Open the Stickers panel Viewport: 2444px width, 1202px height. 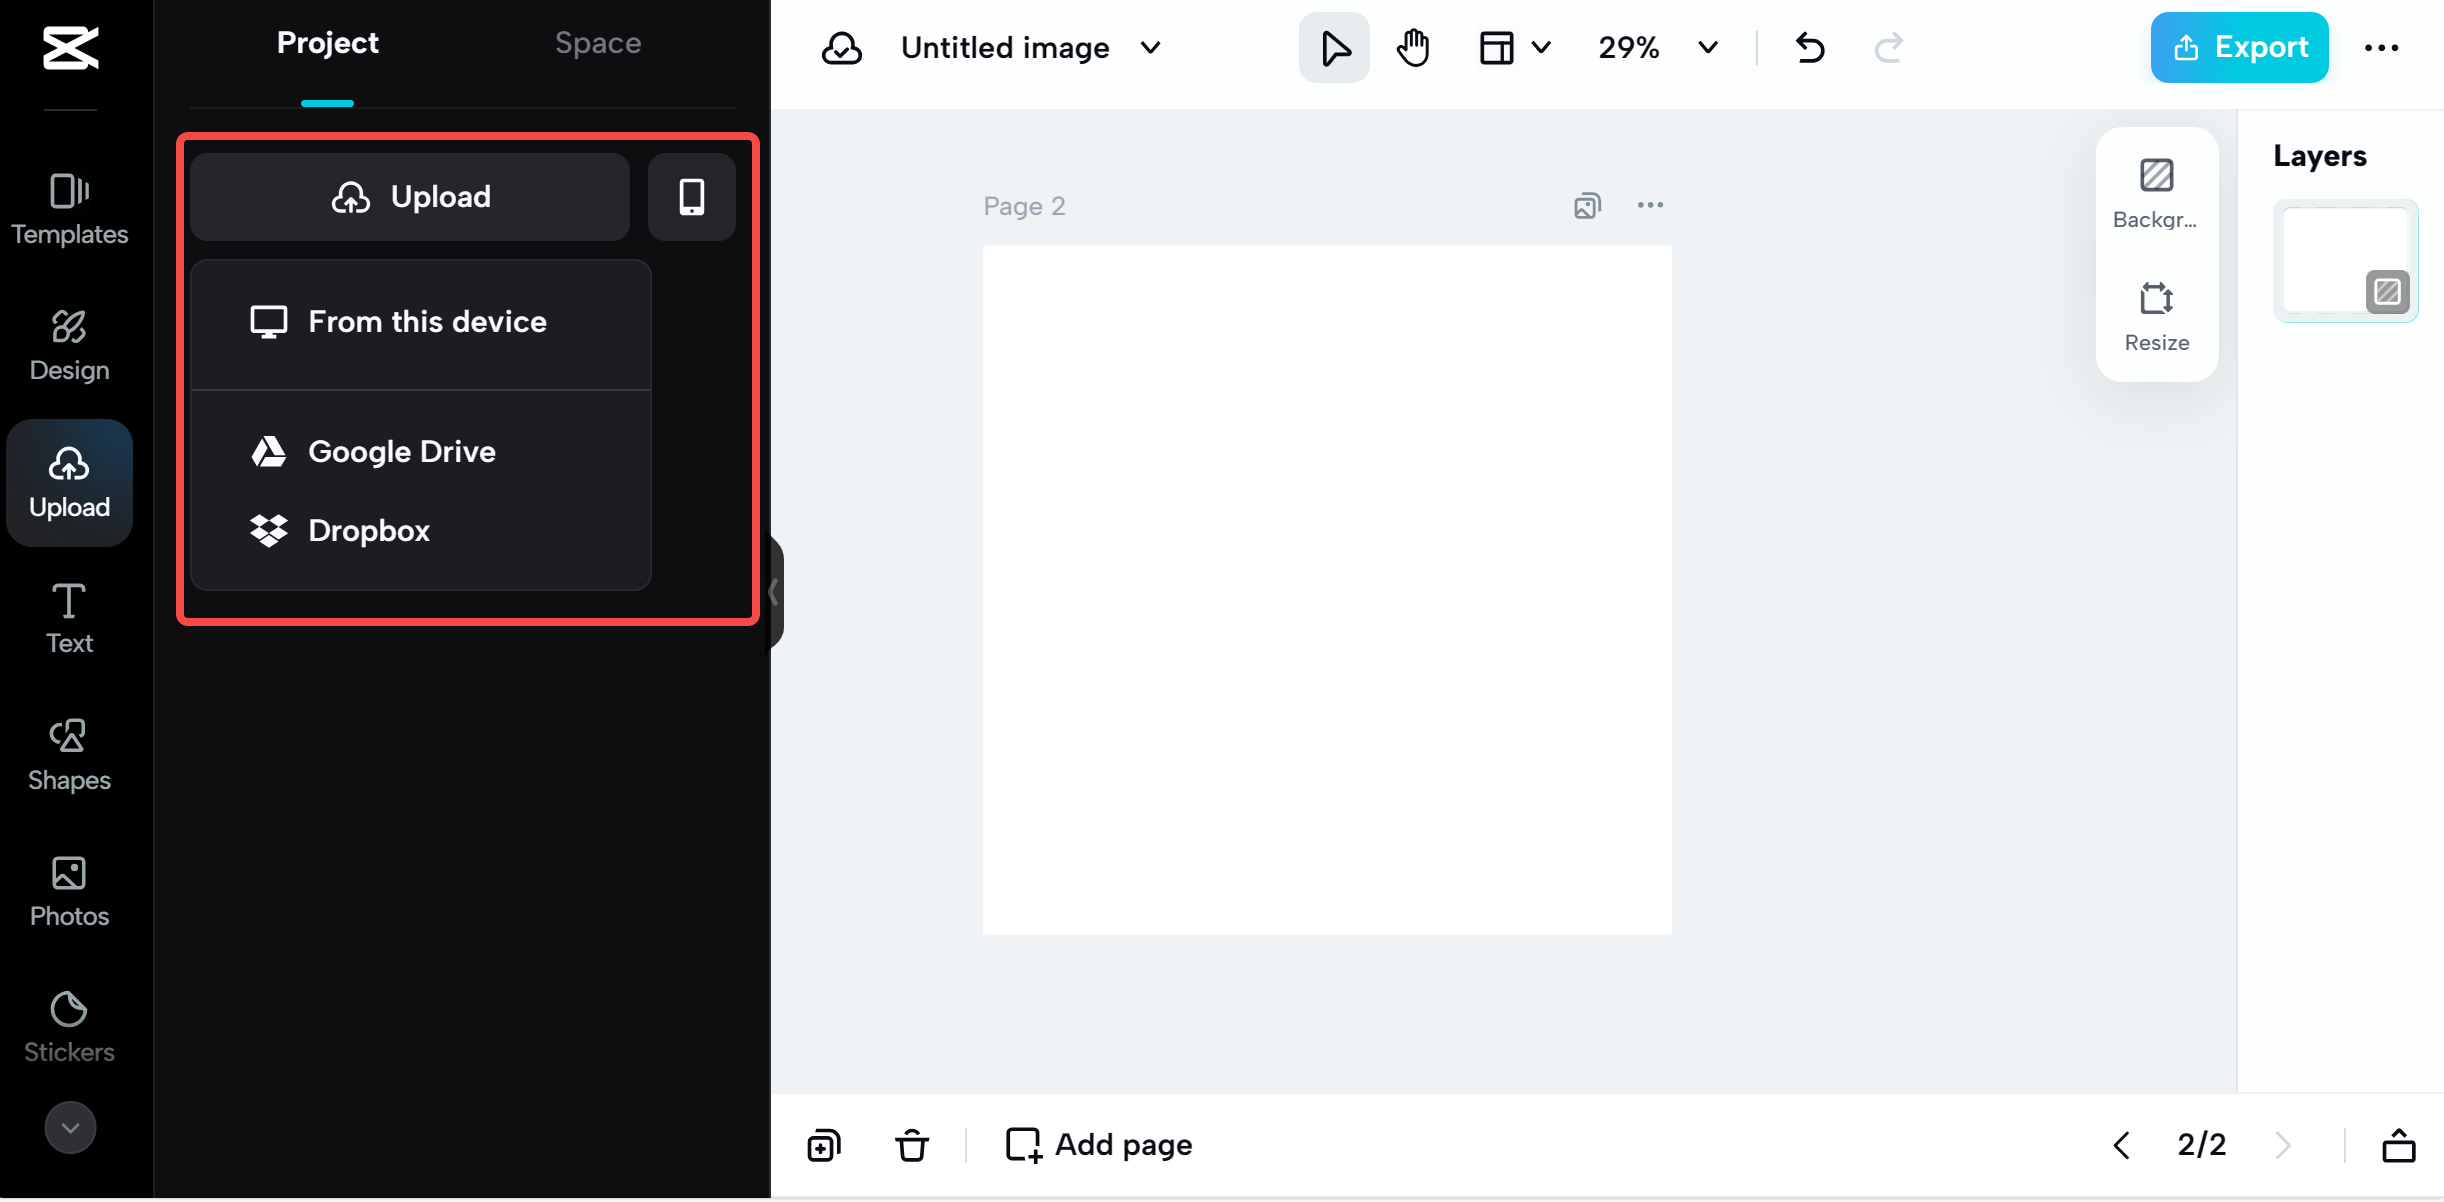(x=69, y=1026)
